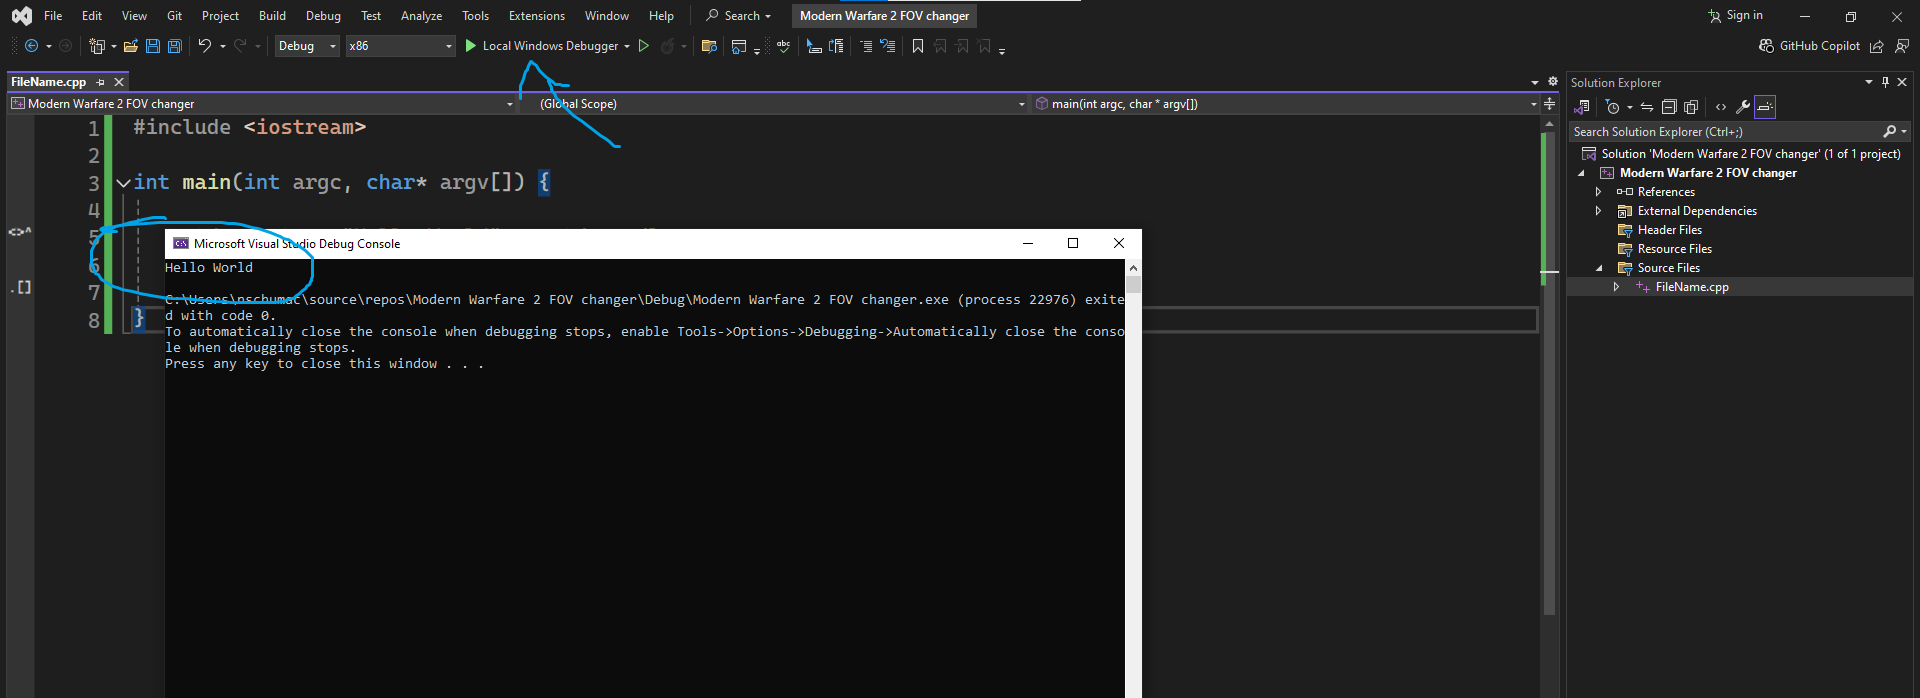Open the Debug configuration dropdown

click(307, 46)
